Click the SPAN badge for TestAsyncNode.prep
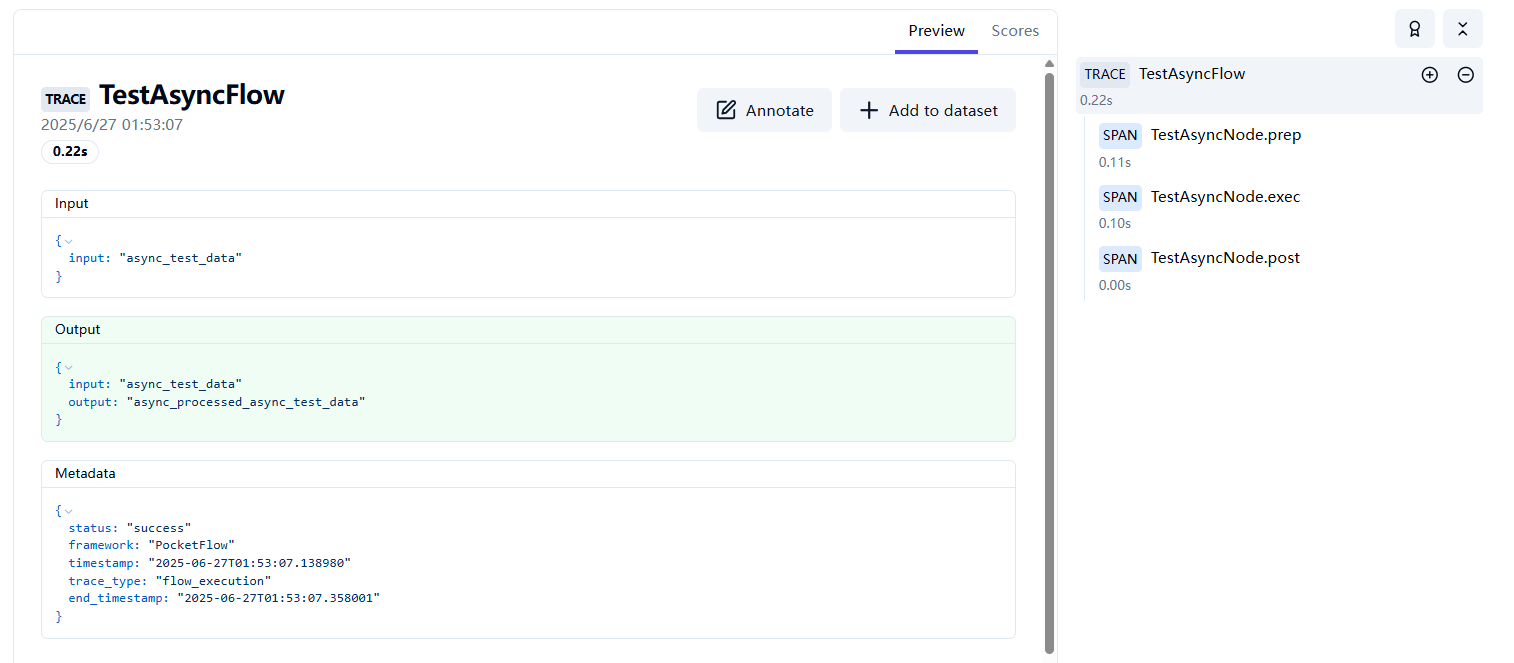The height and width of the screenshot is (663, 1514). (x=1120, y=135)
